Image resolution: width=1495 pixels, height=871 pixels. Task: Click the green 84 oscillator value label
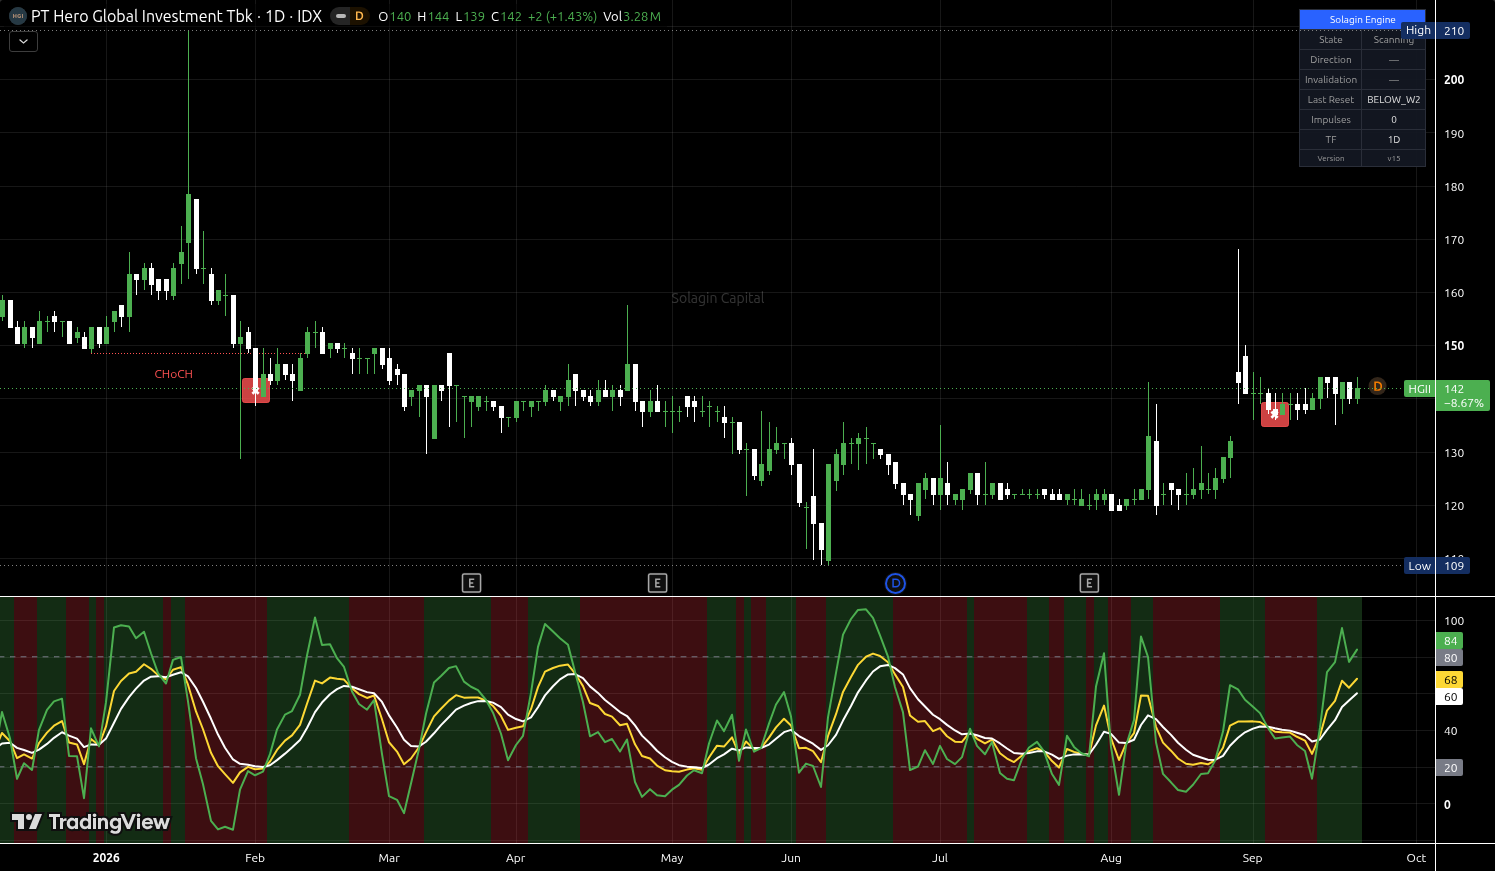coord(1450,641)
